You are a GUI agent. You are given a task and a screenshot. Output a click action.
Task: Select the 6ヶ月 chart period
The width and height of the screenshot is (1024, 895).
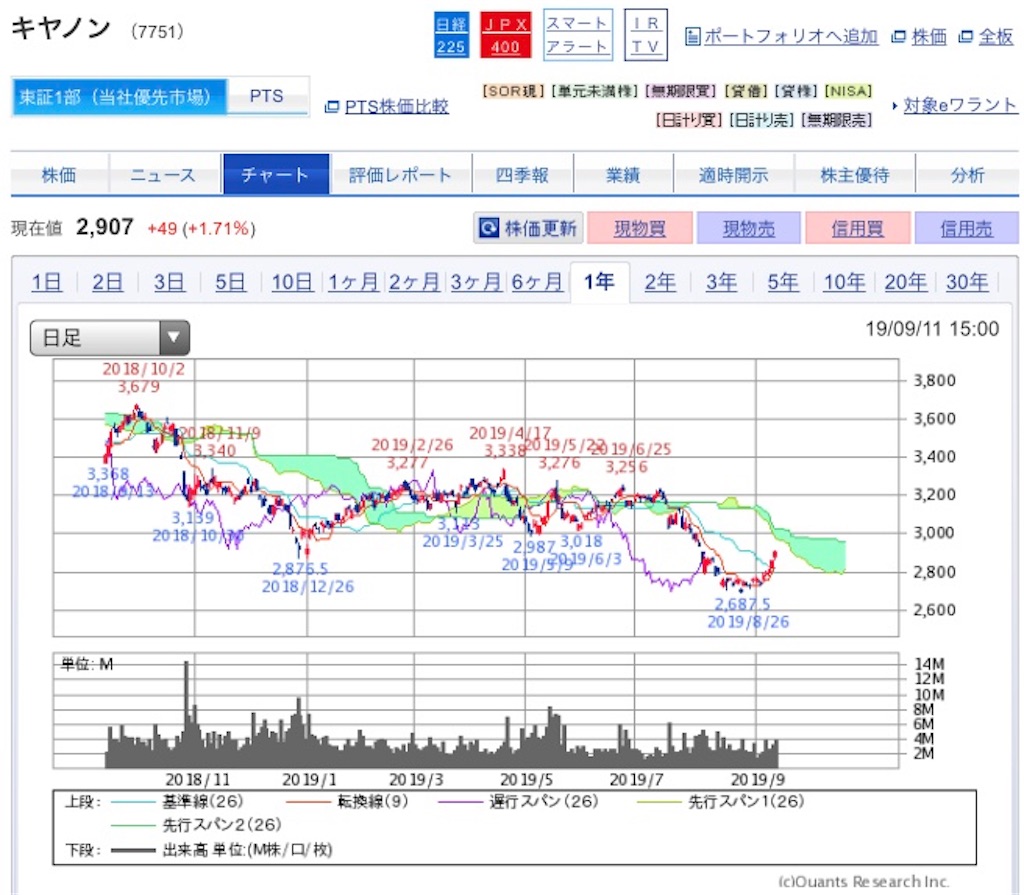point(537,282)
